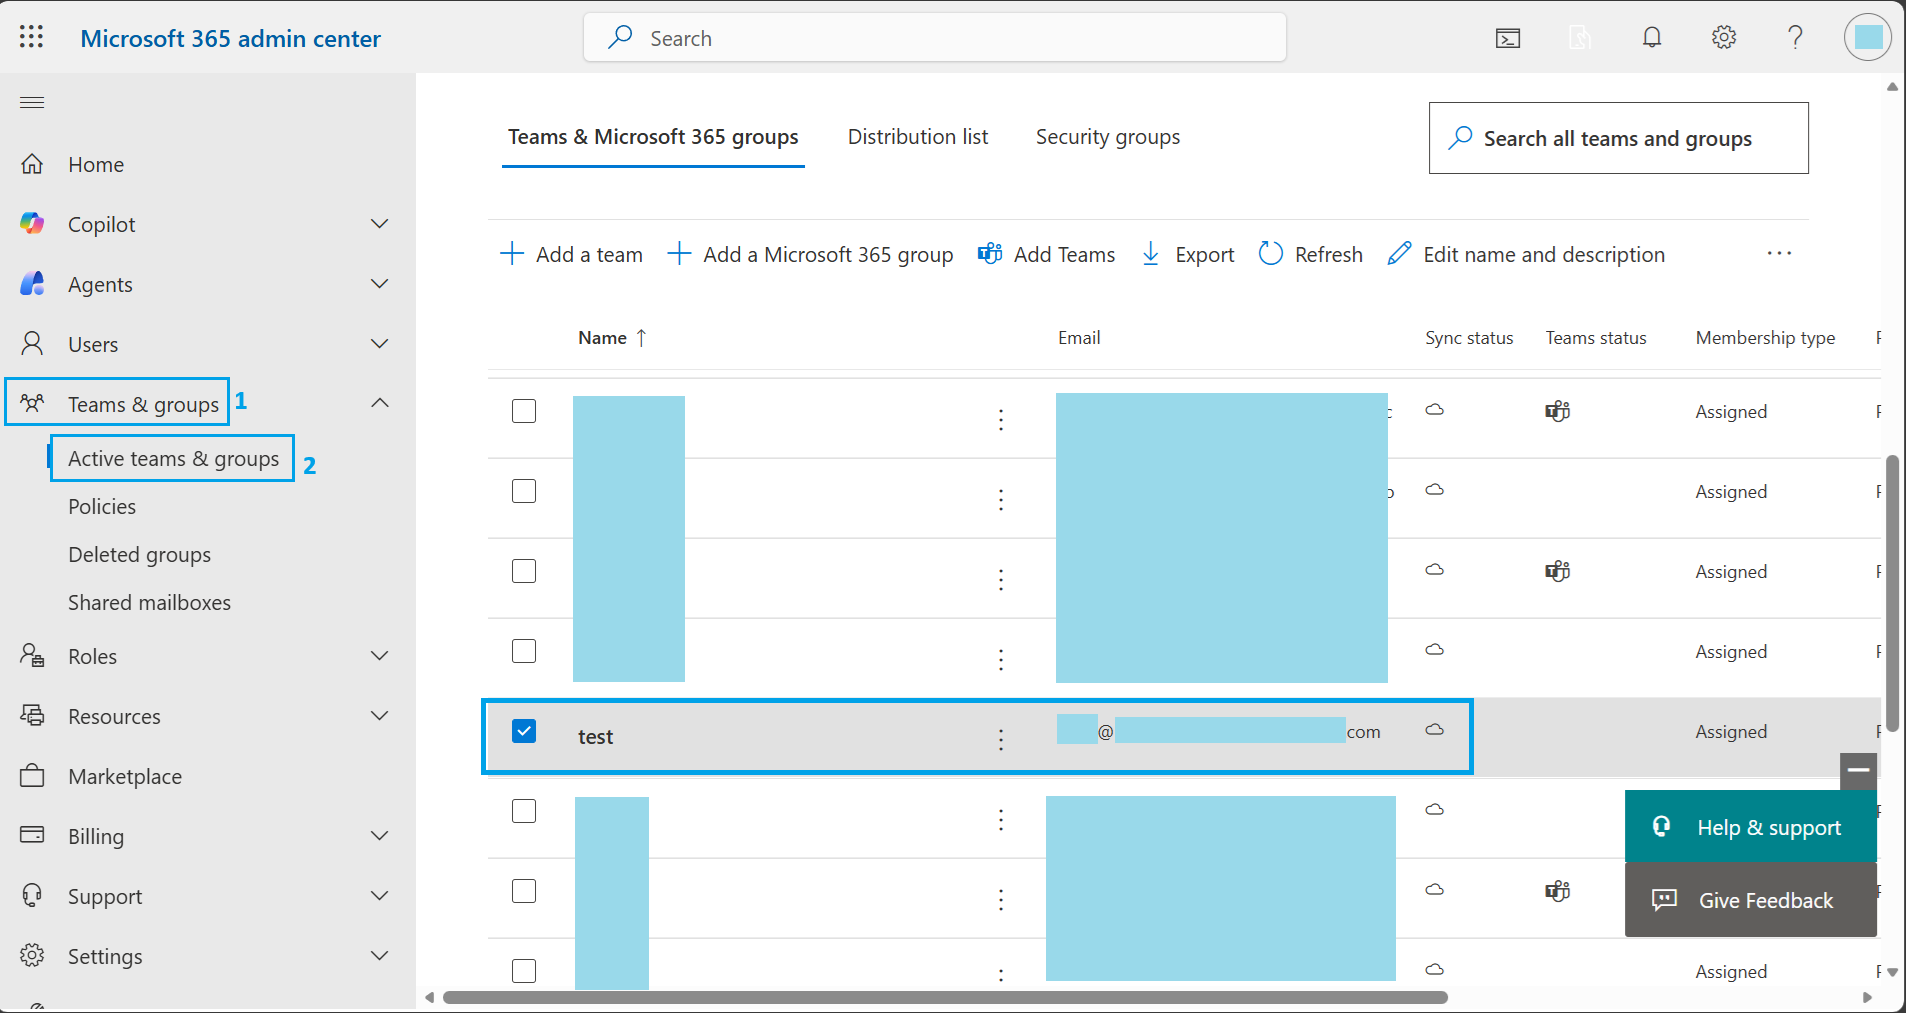This screenshot has width=1906, height=1013.
Task: Tick the first group row checkbox
Action: 524,411
